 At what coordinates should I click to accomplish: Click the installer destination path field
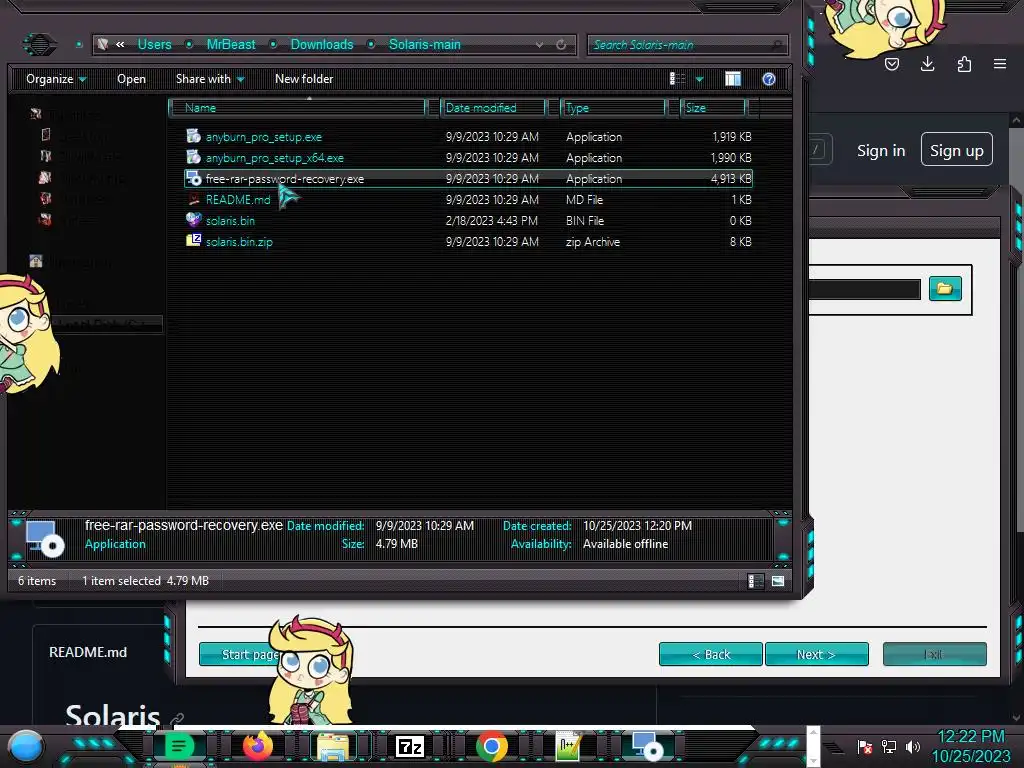coord(865,289)
